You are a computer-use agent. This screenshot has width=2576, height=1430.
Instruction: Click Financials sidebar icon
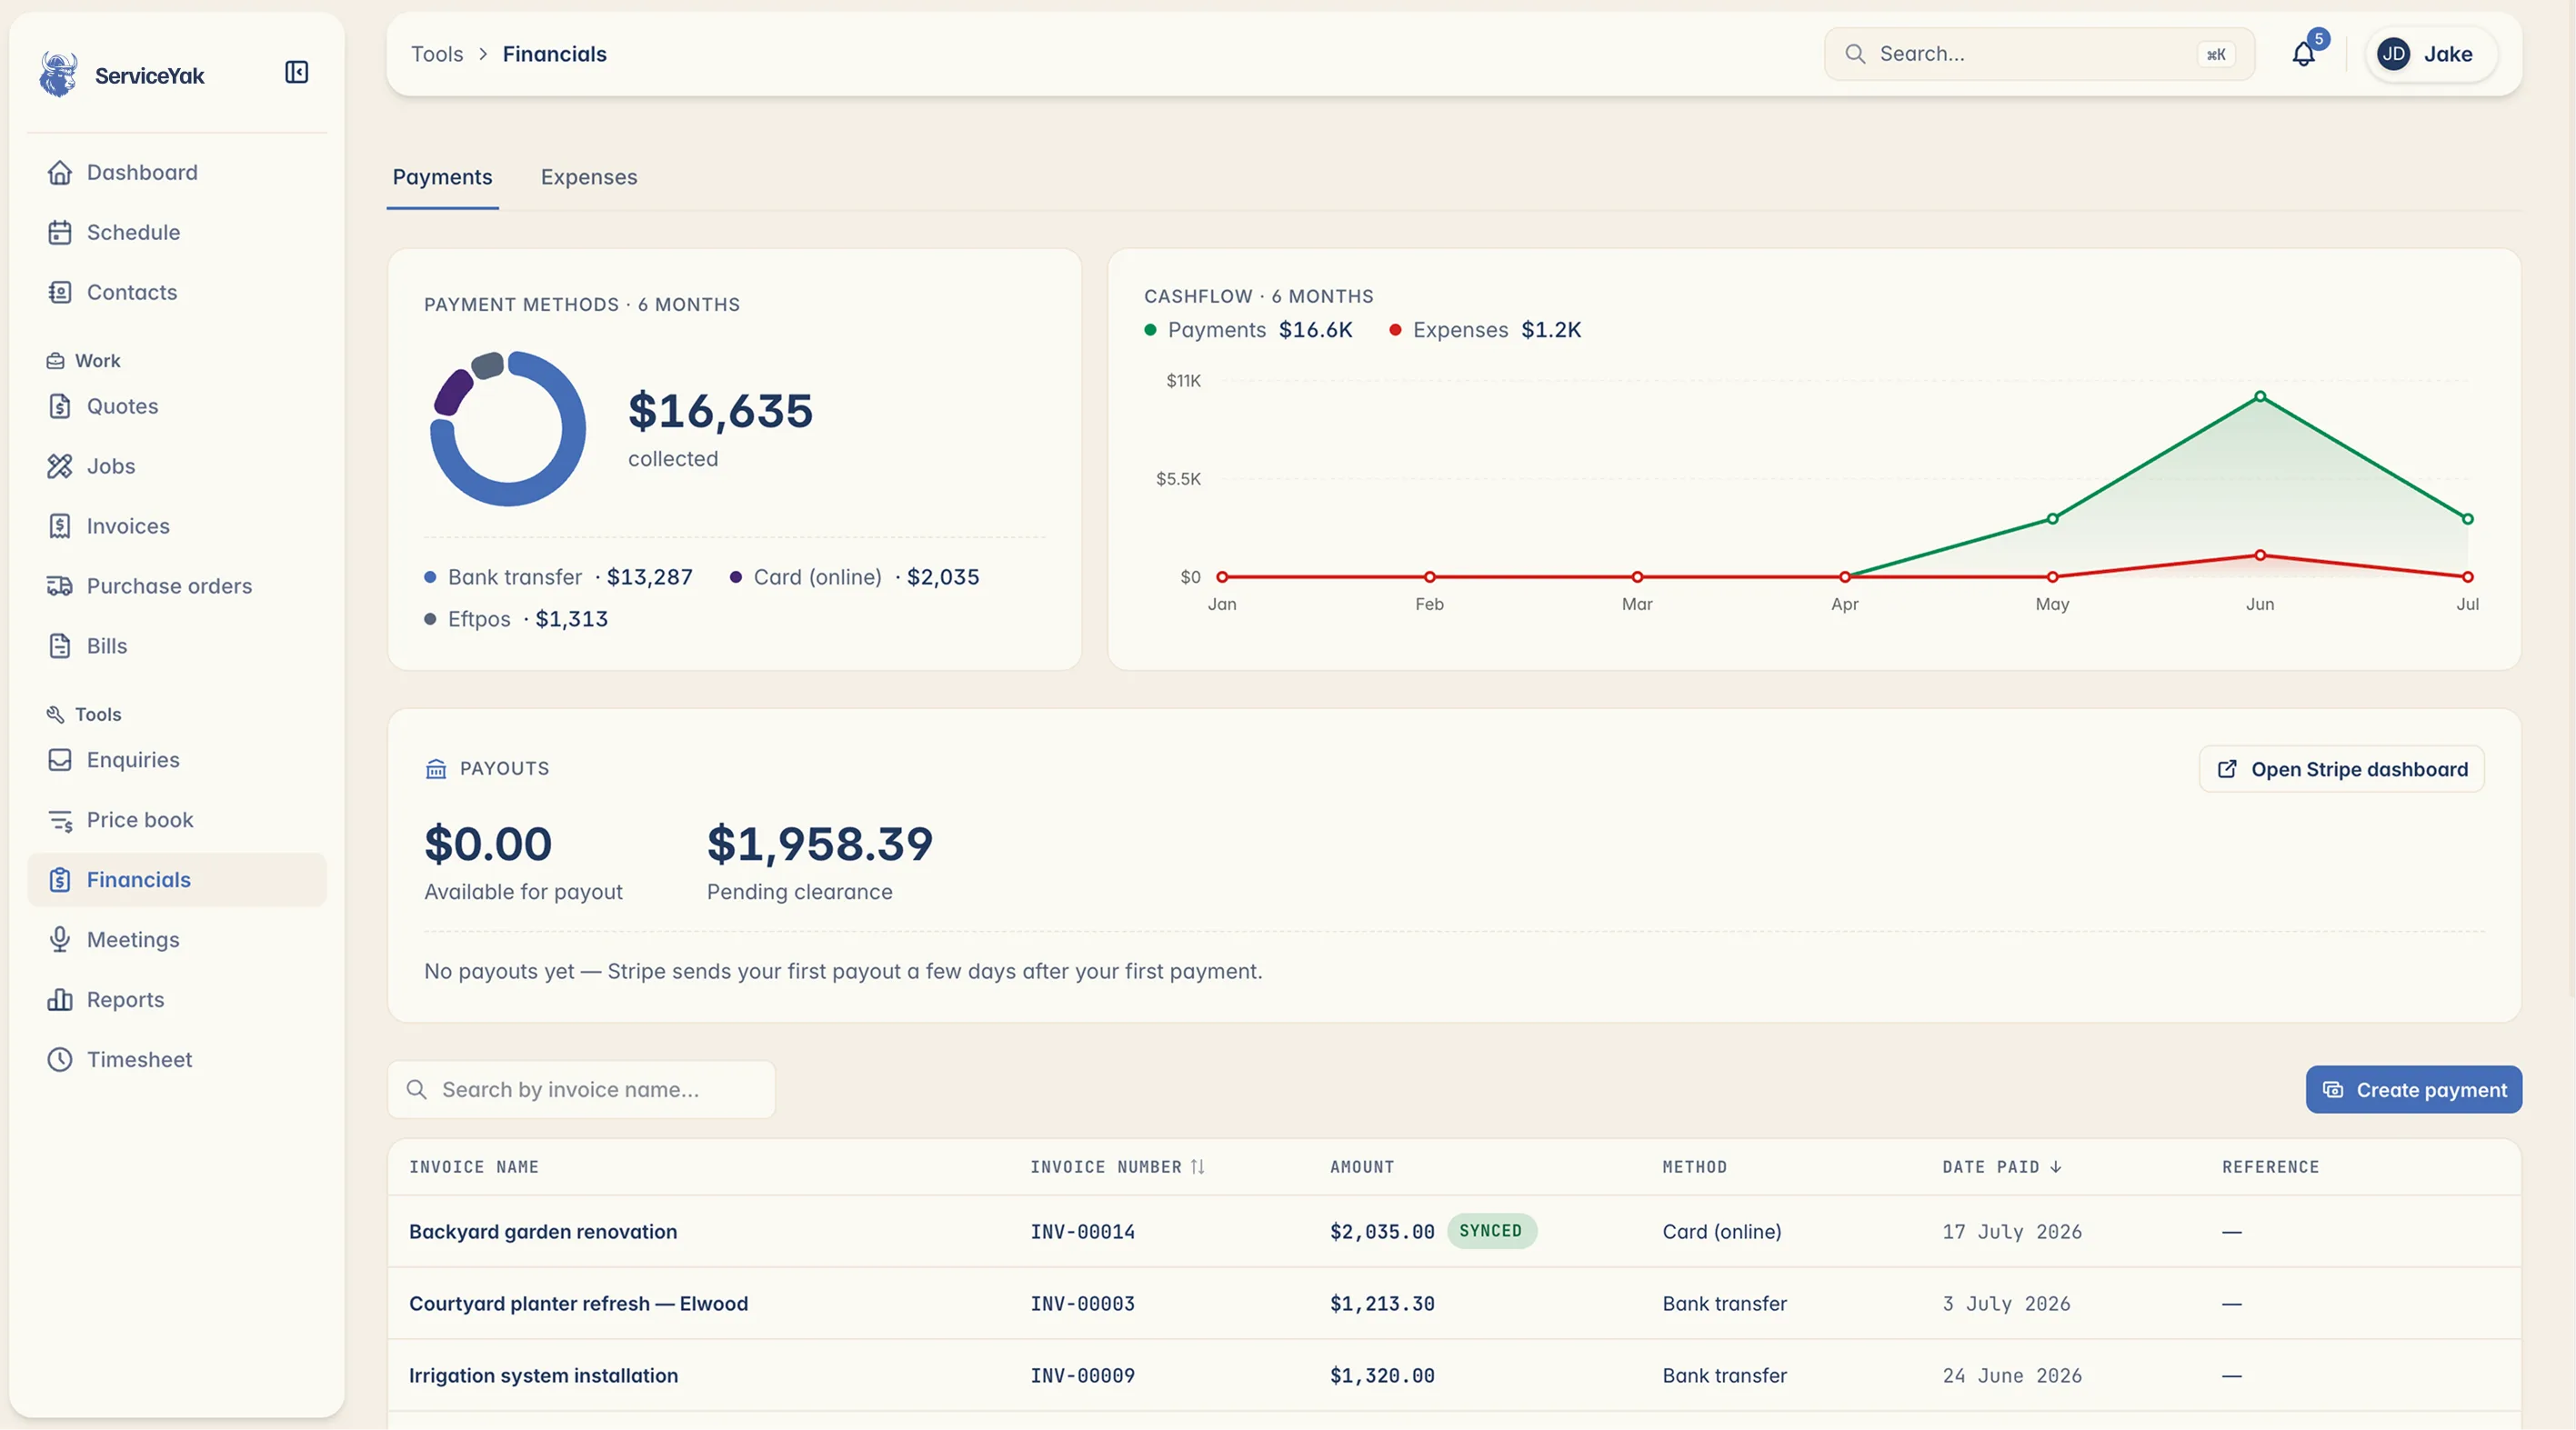(x=60, y=880)
